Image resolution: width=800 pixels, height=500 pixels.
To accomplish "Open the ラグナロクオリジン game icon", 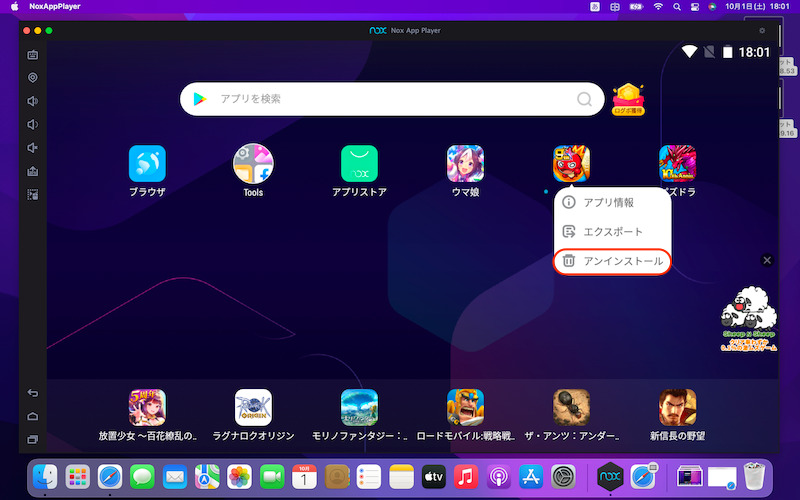I will [x=253, y=408].
